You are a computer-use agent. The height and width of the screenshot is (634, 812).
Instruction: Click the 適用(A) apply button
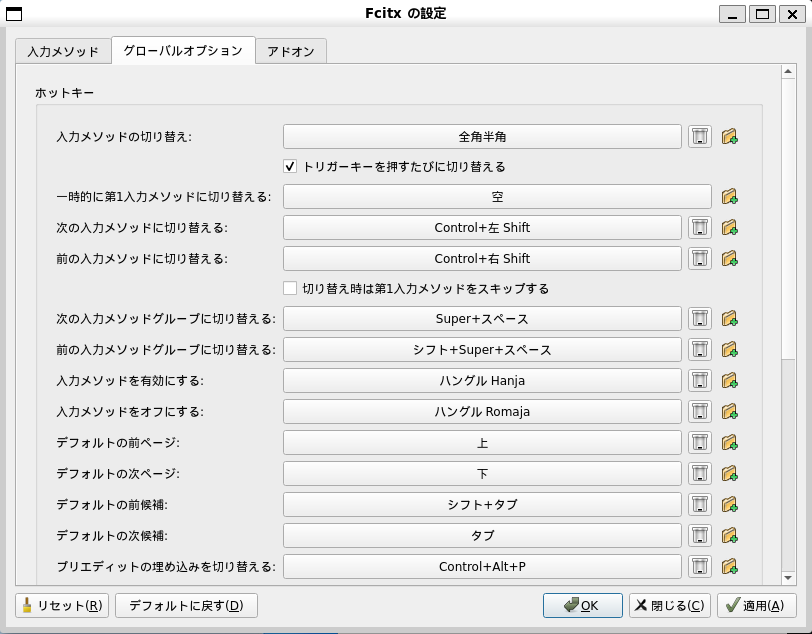point(742,605)
